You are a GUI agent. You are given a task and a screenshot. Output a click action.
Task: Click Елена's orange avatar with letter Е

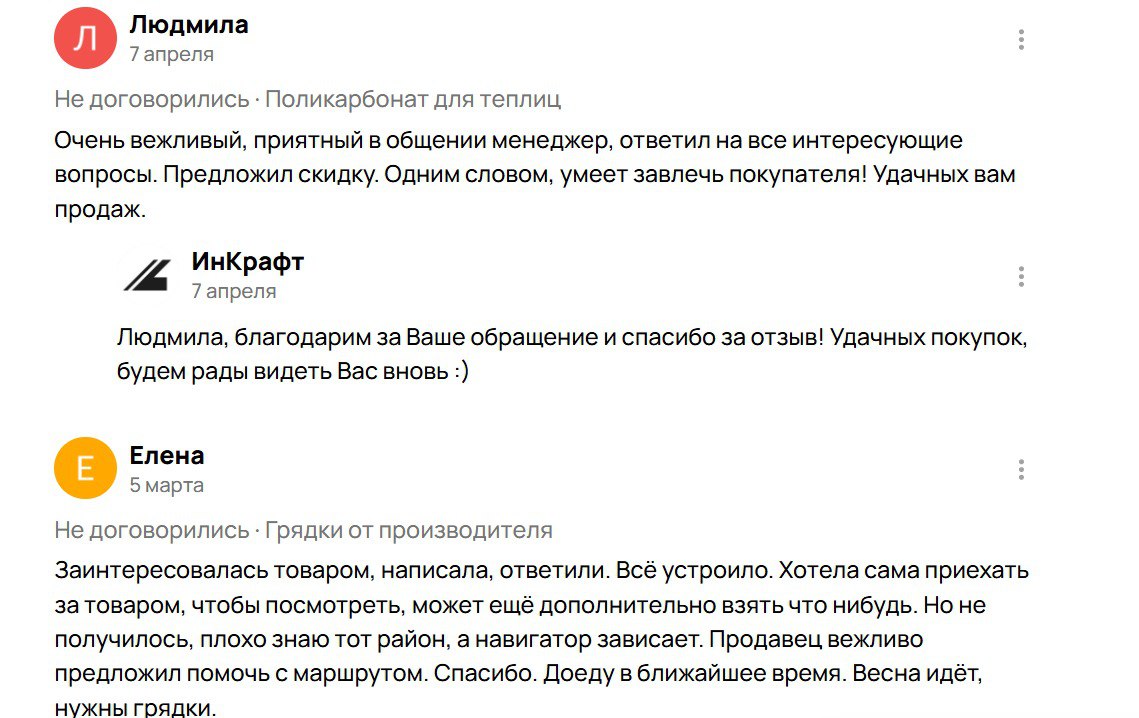click(85, 468)
